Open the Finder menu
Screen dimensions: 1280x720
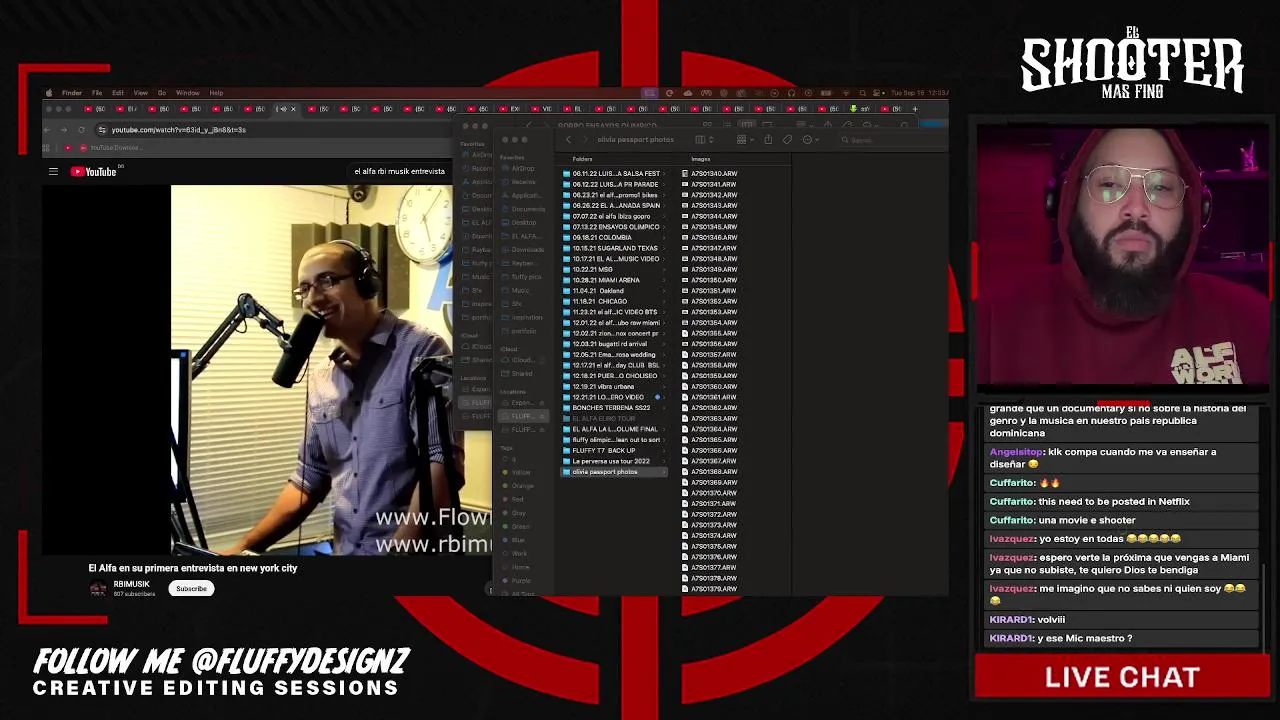point(72,93)
